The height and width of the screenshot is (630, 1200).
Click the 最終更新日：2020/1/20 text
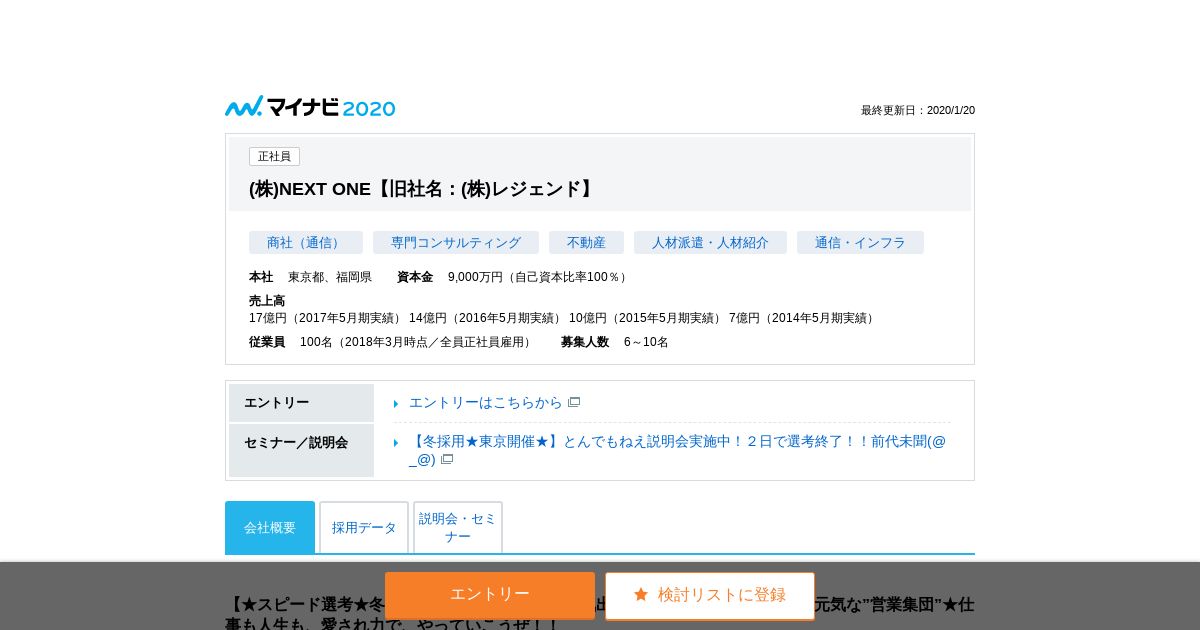tap(918, 110)
